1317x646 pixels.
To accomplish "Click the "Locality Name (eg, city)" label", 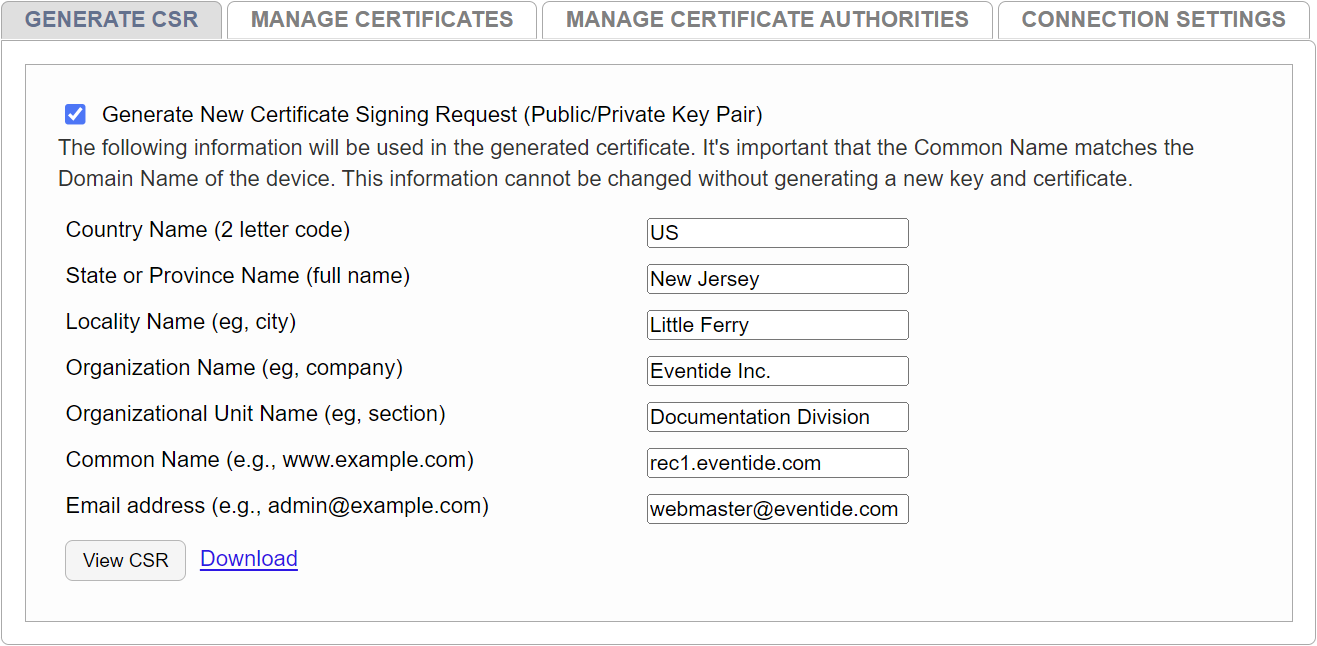I will pos(181,322).
